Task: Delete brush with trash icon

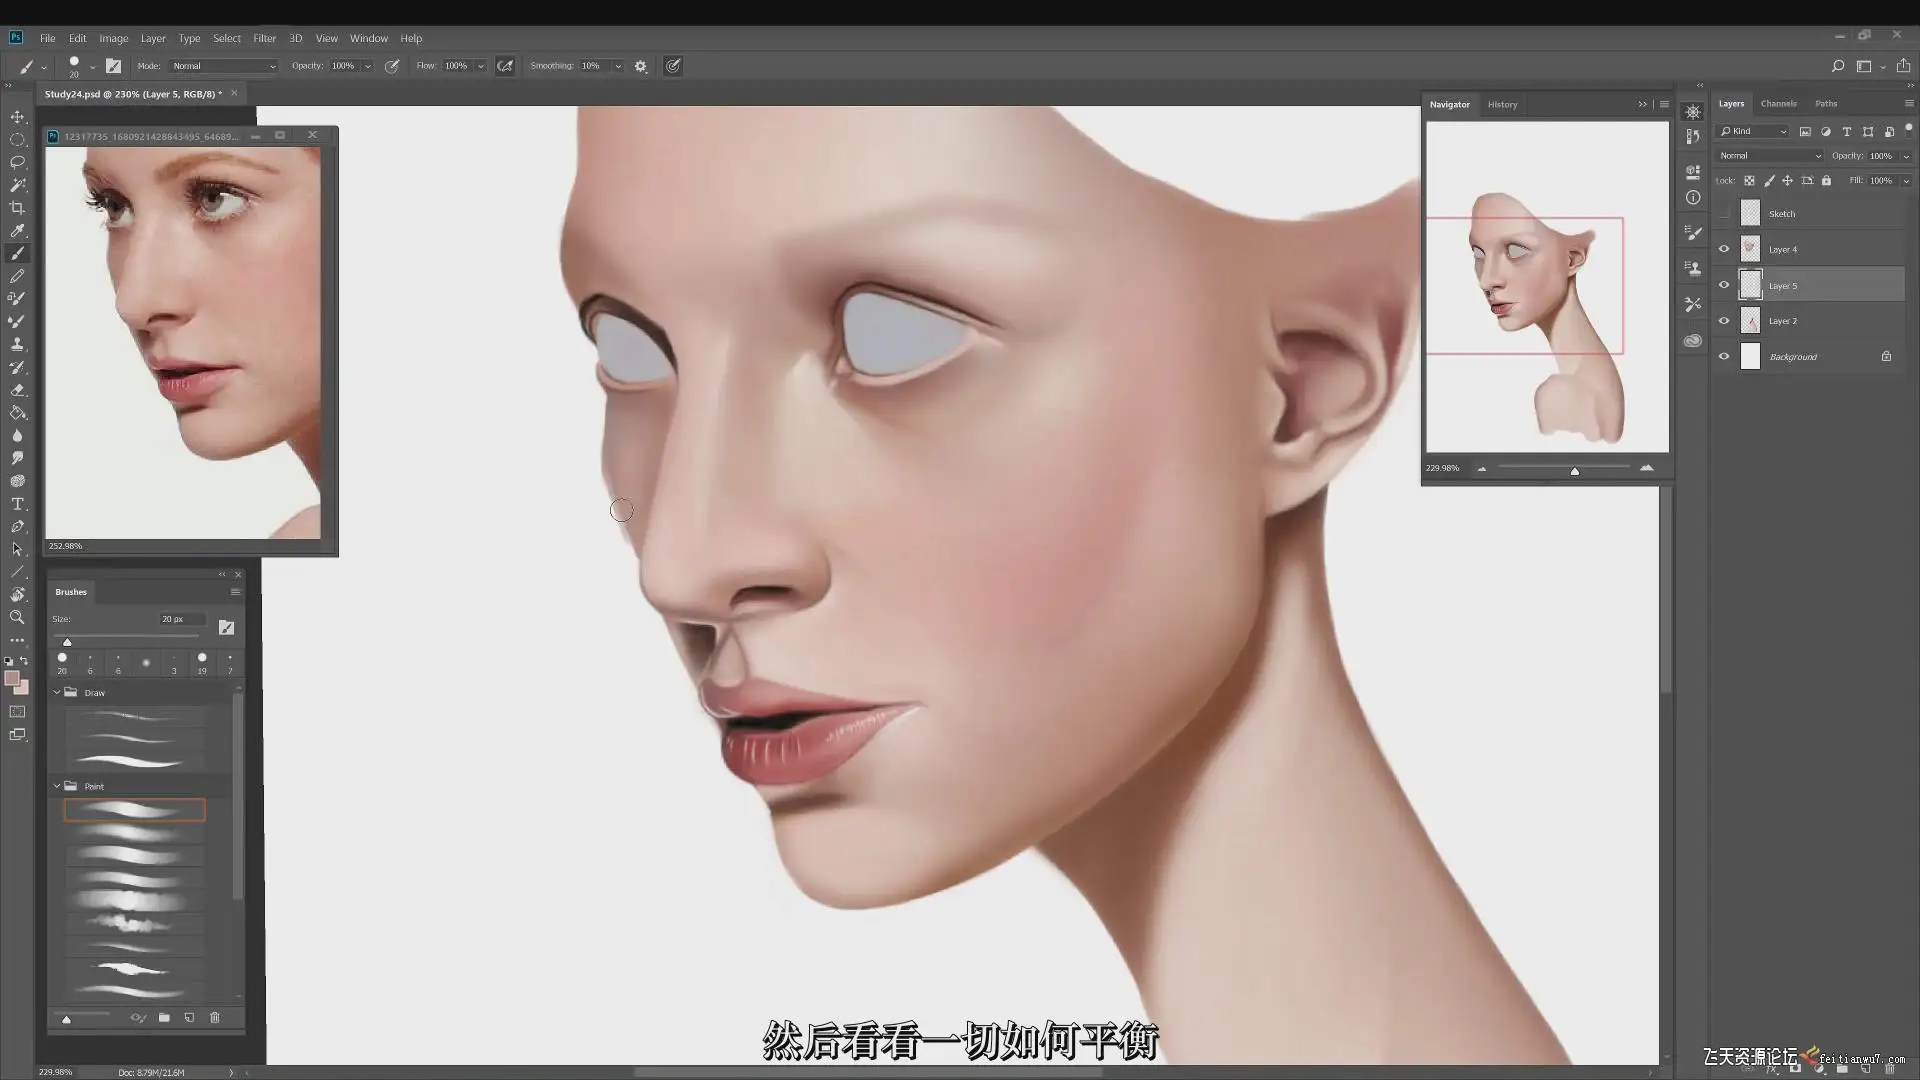Action: pos(214,1018)
